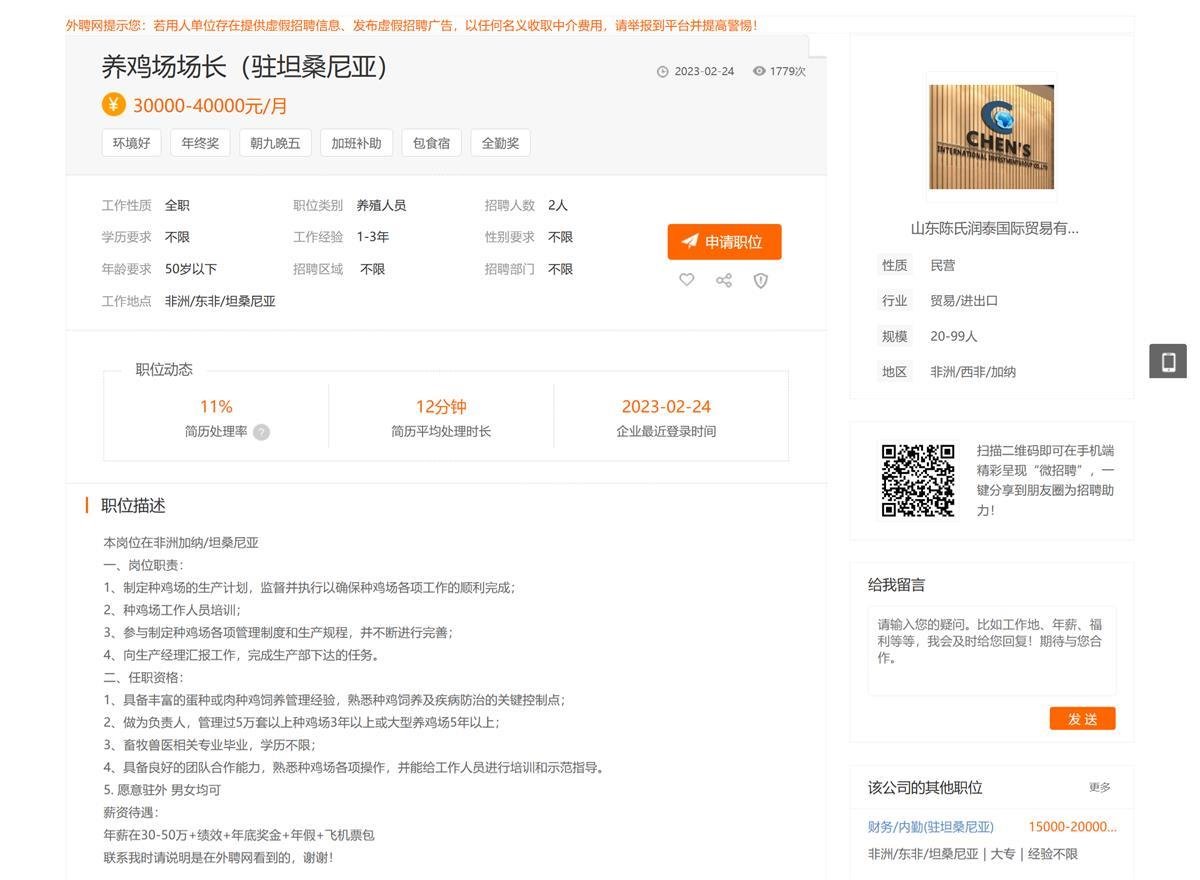Open the tooltip question mark beside 简历处理率
The height and width of the screenshot is (880, 1200).
(261, 432)
